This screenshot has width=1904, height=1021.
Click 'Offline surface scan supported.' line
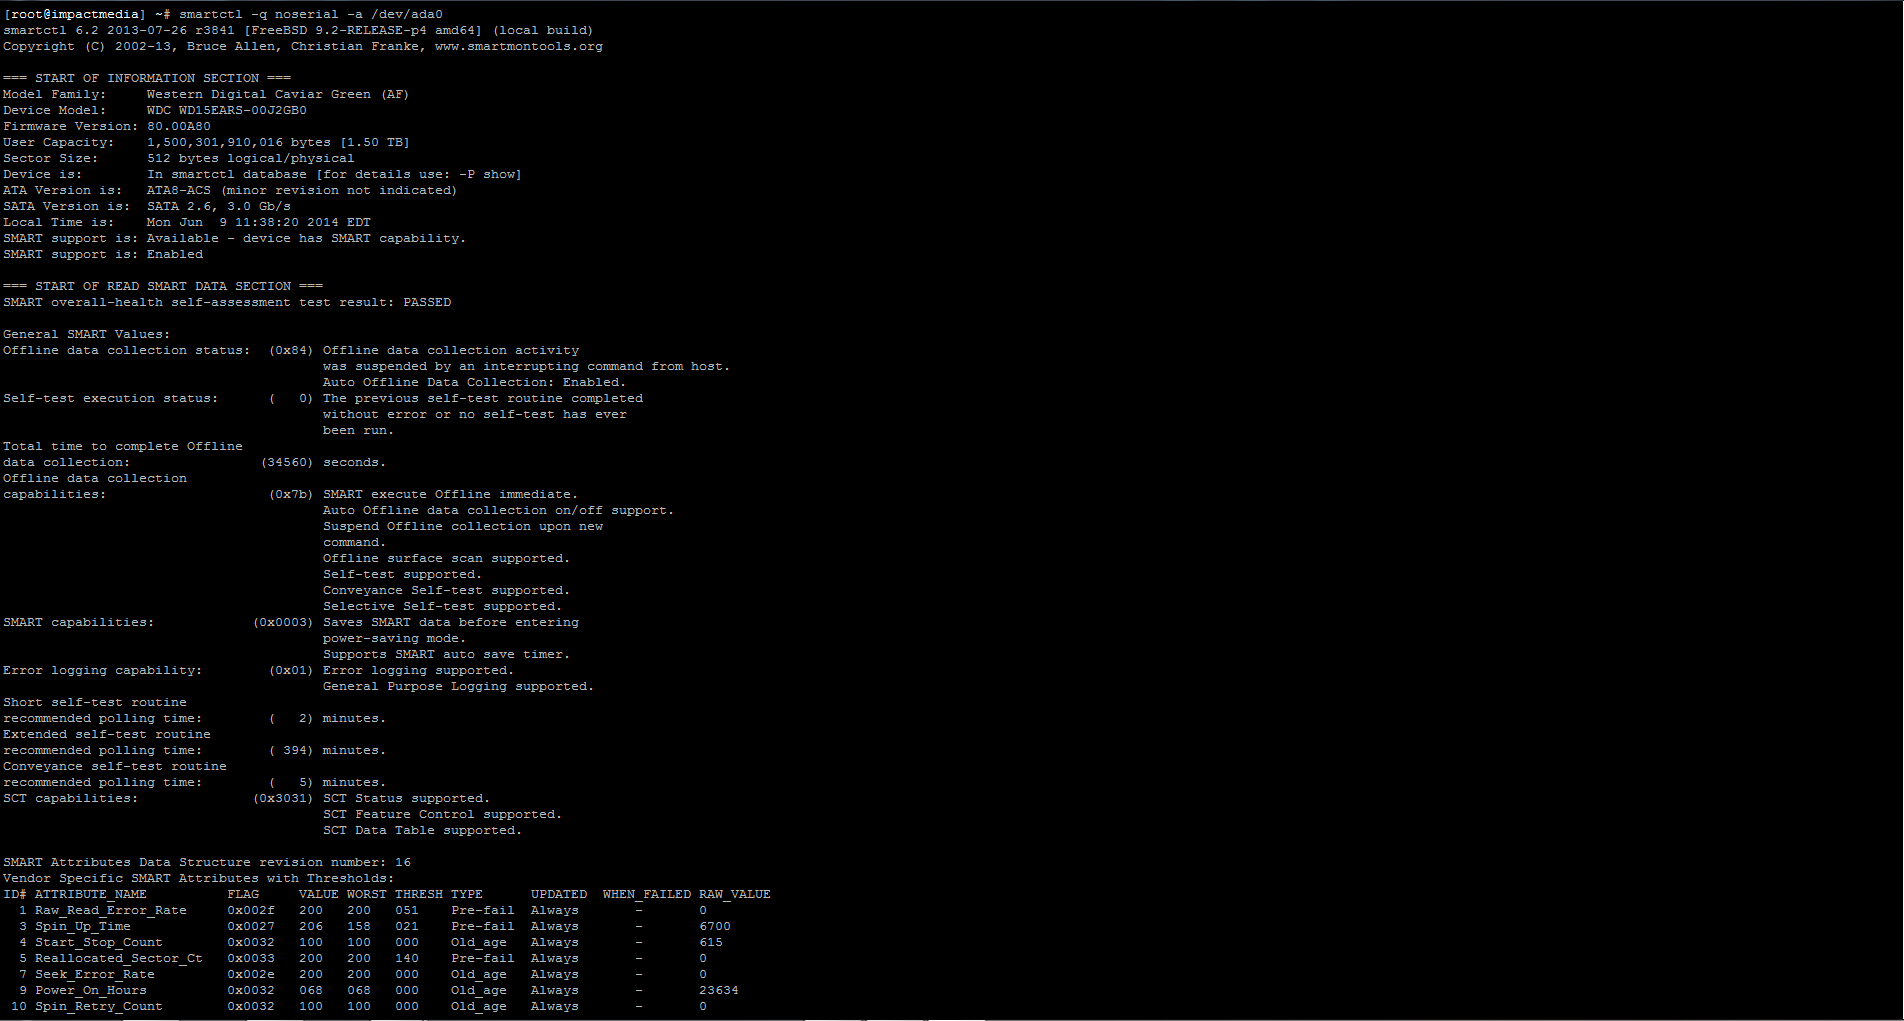pos(446,559)
